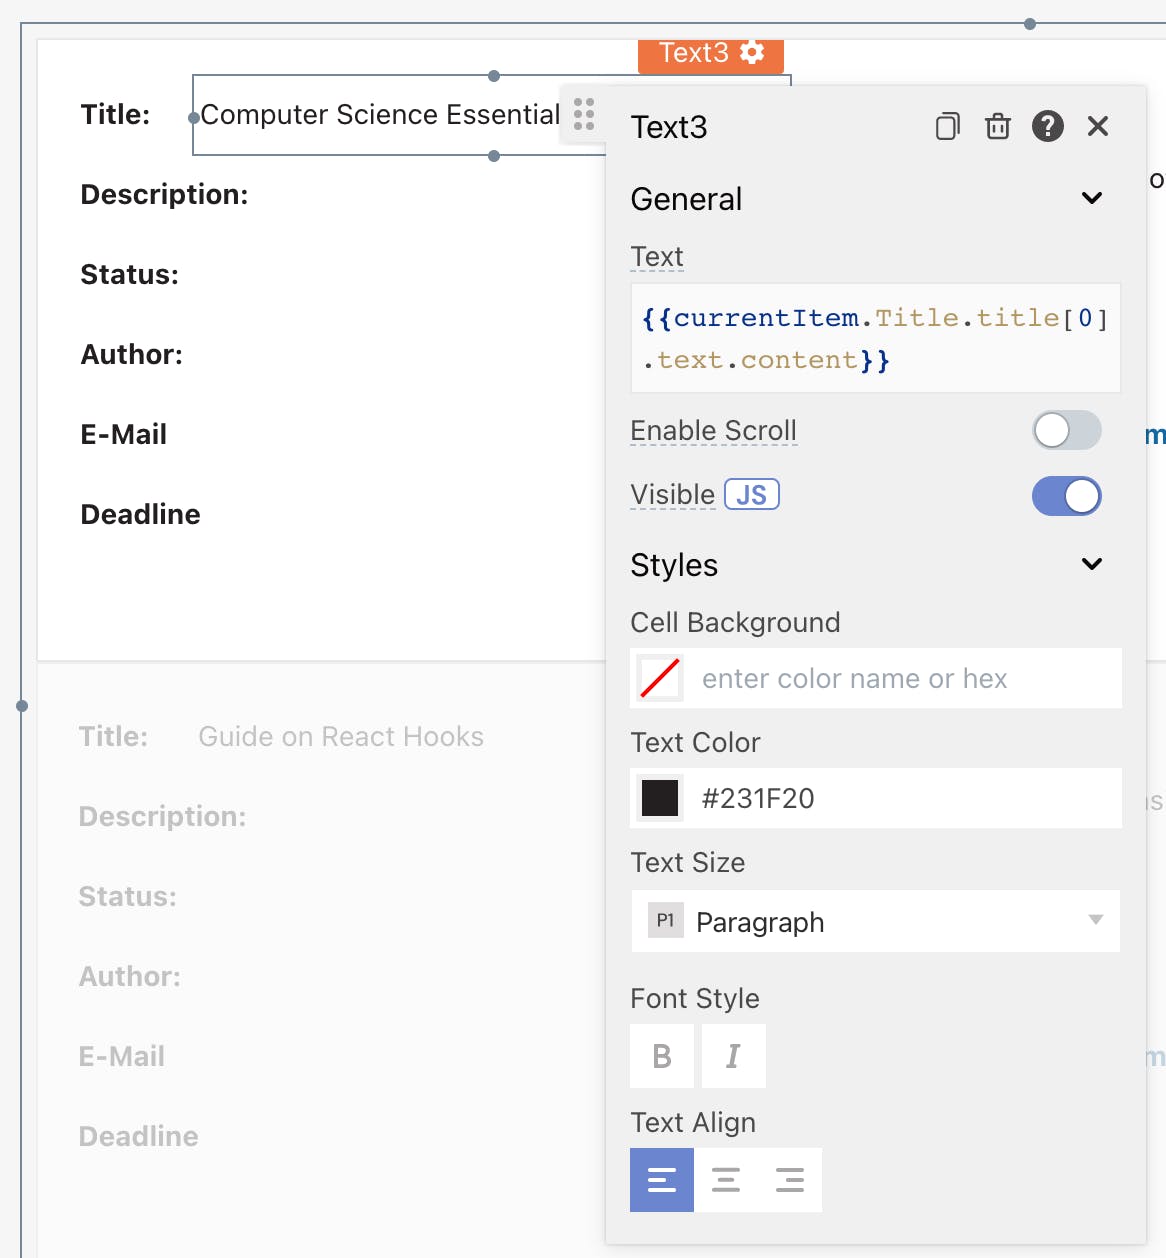Collapse the Styles section

tap(1092, 564)
